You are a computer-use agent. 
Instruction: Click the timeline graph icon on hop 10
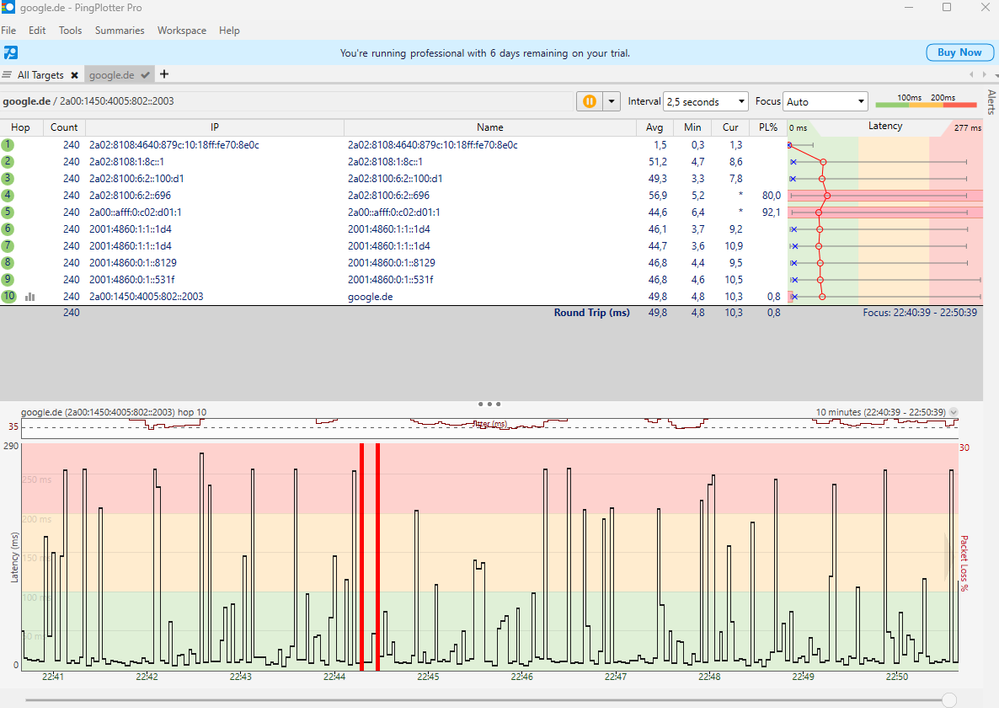pos(30,296)
